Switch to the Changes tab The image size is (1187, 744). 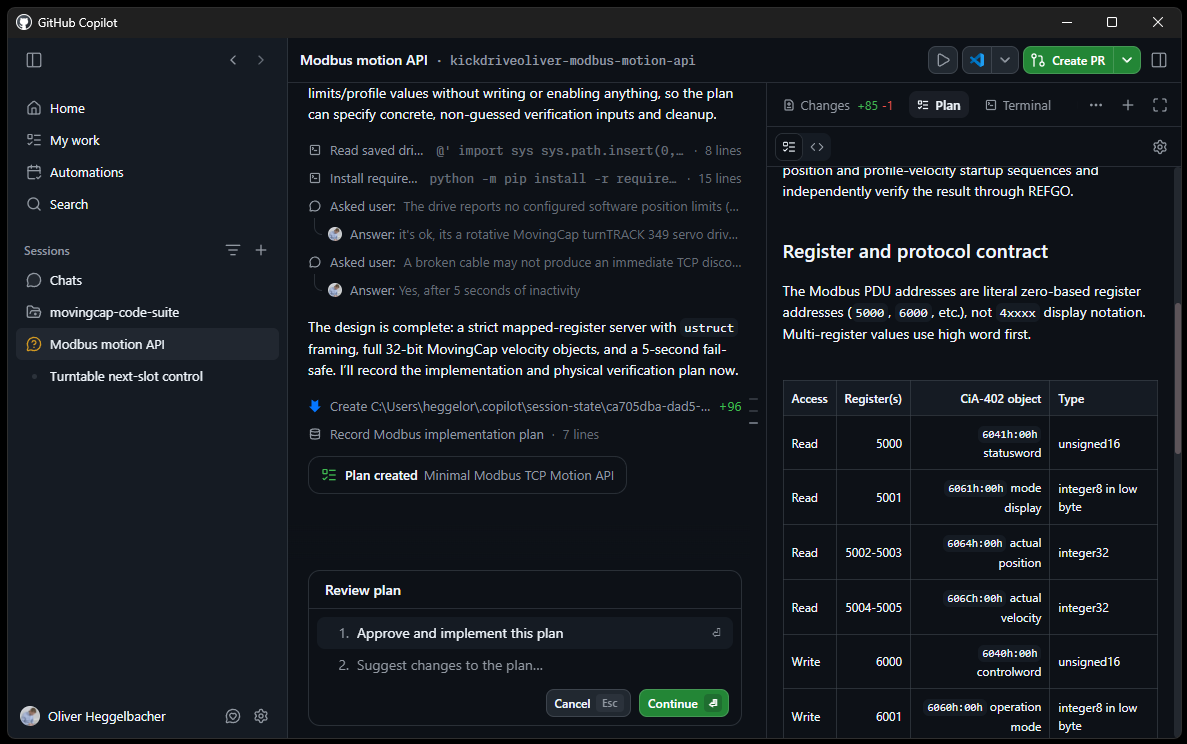click(837, 105)
